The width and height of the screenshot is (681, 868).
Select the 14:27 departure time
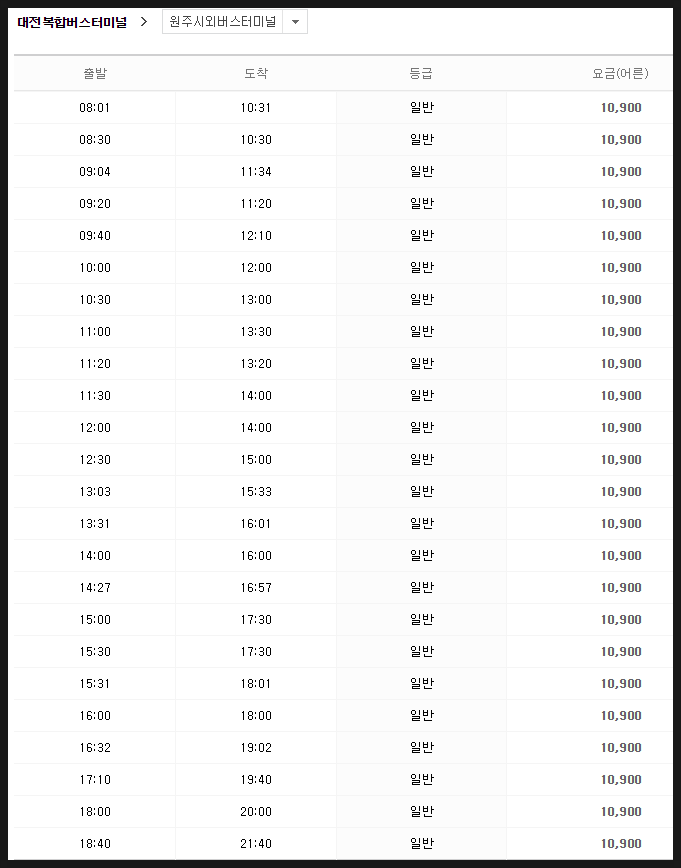pyautogui.click(x=95, y=587)
